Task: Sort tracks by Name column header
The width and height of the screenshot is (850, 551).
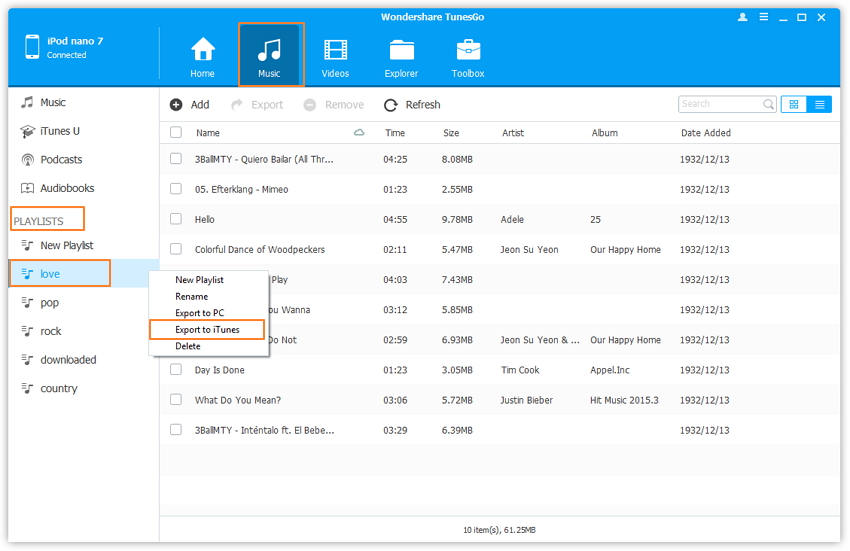Action: point(208,133)
